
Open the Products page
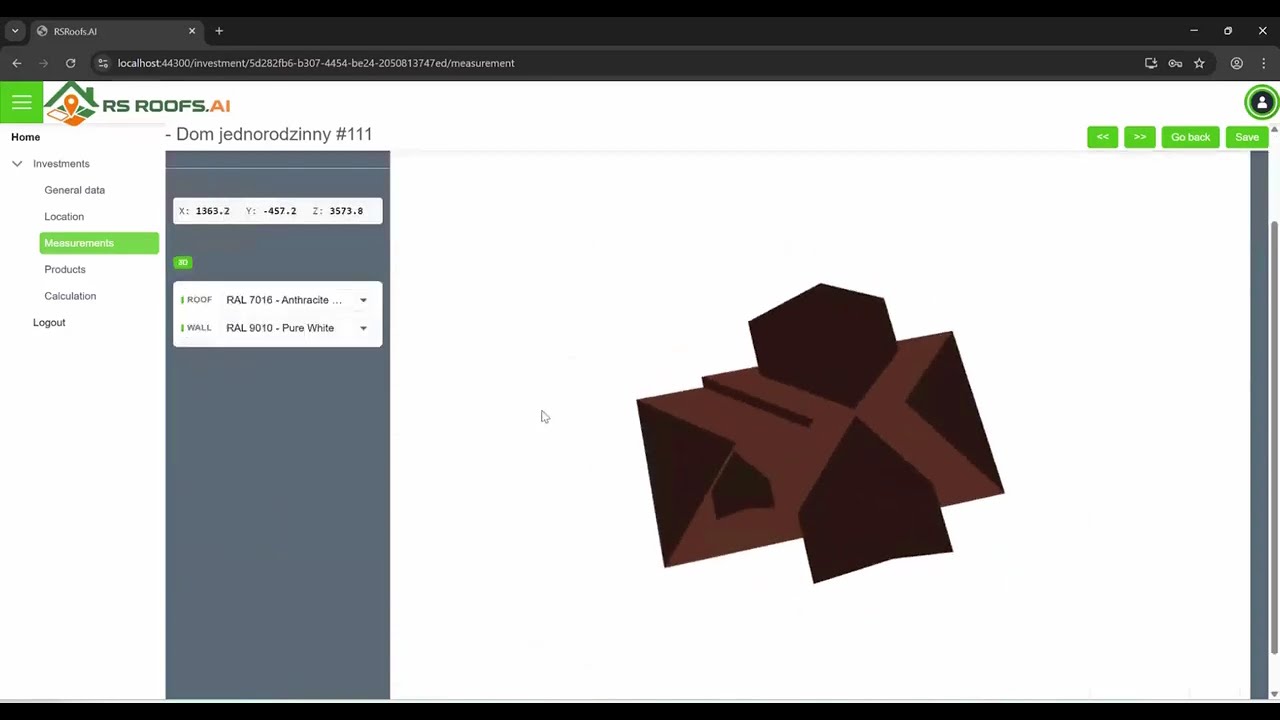tap(65, 269)
